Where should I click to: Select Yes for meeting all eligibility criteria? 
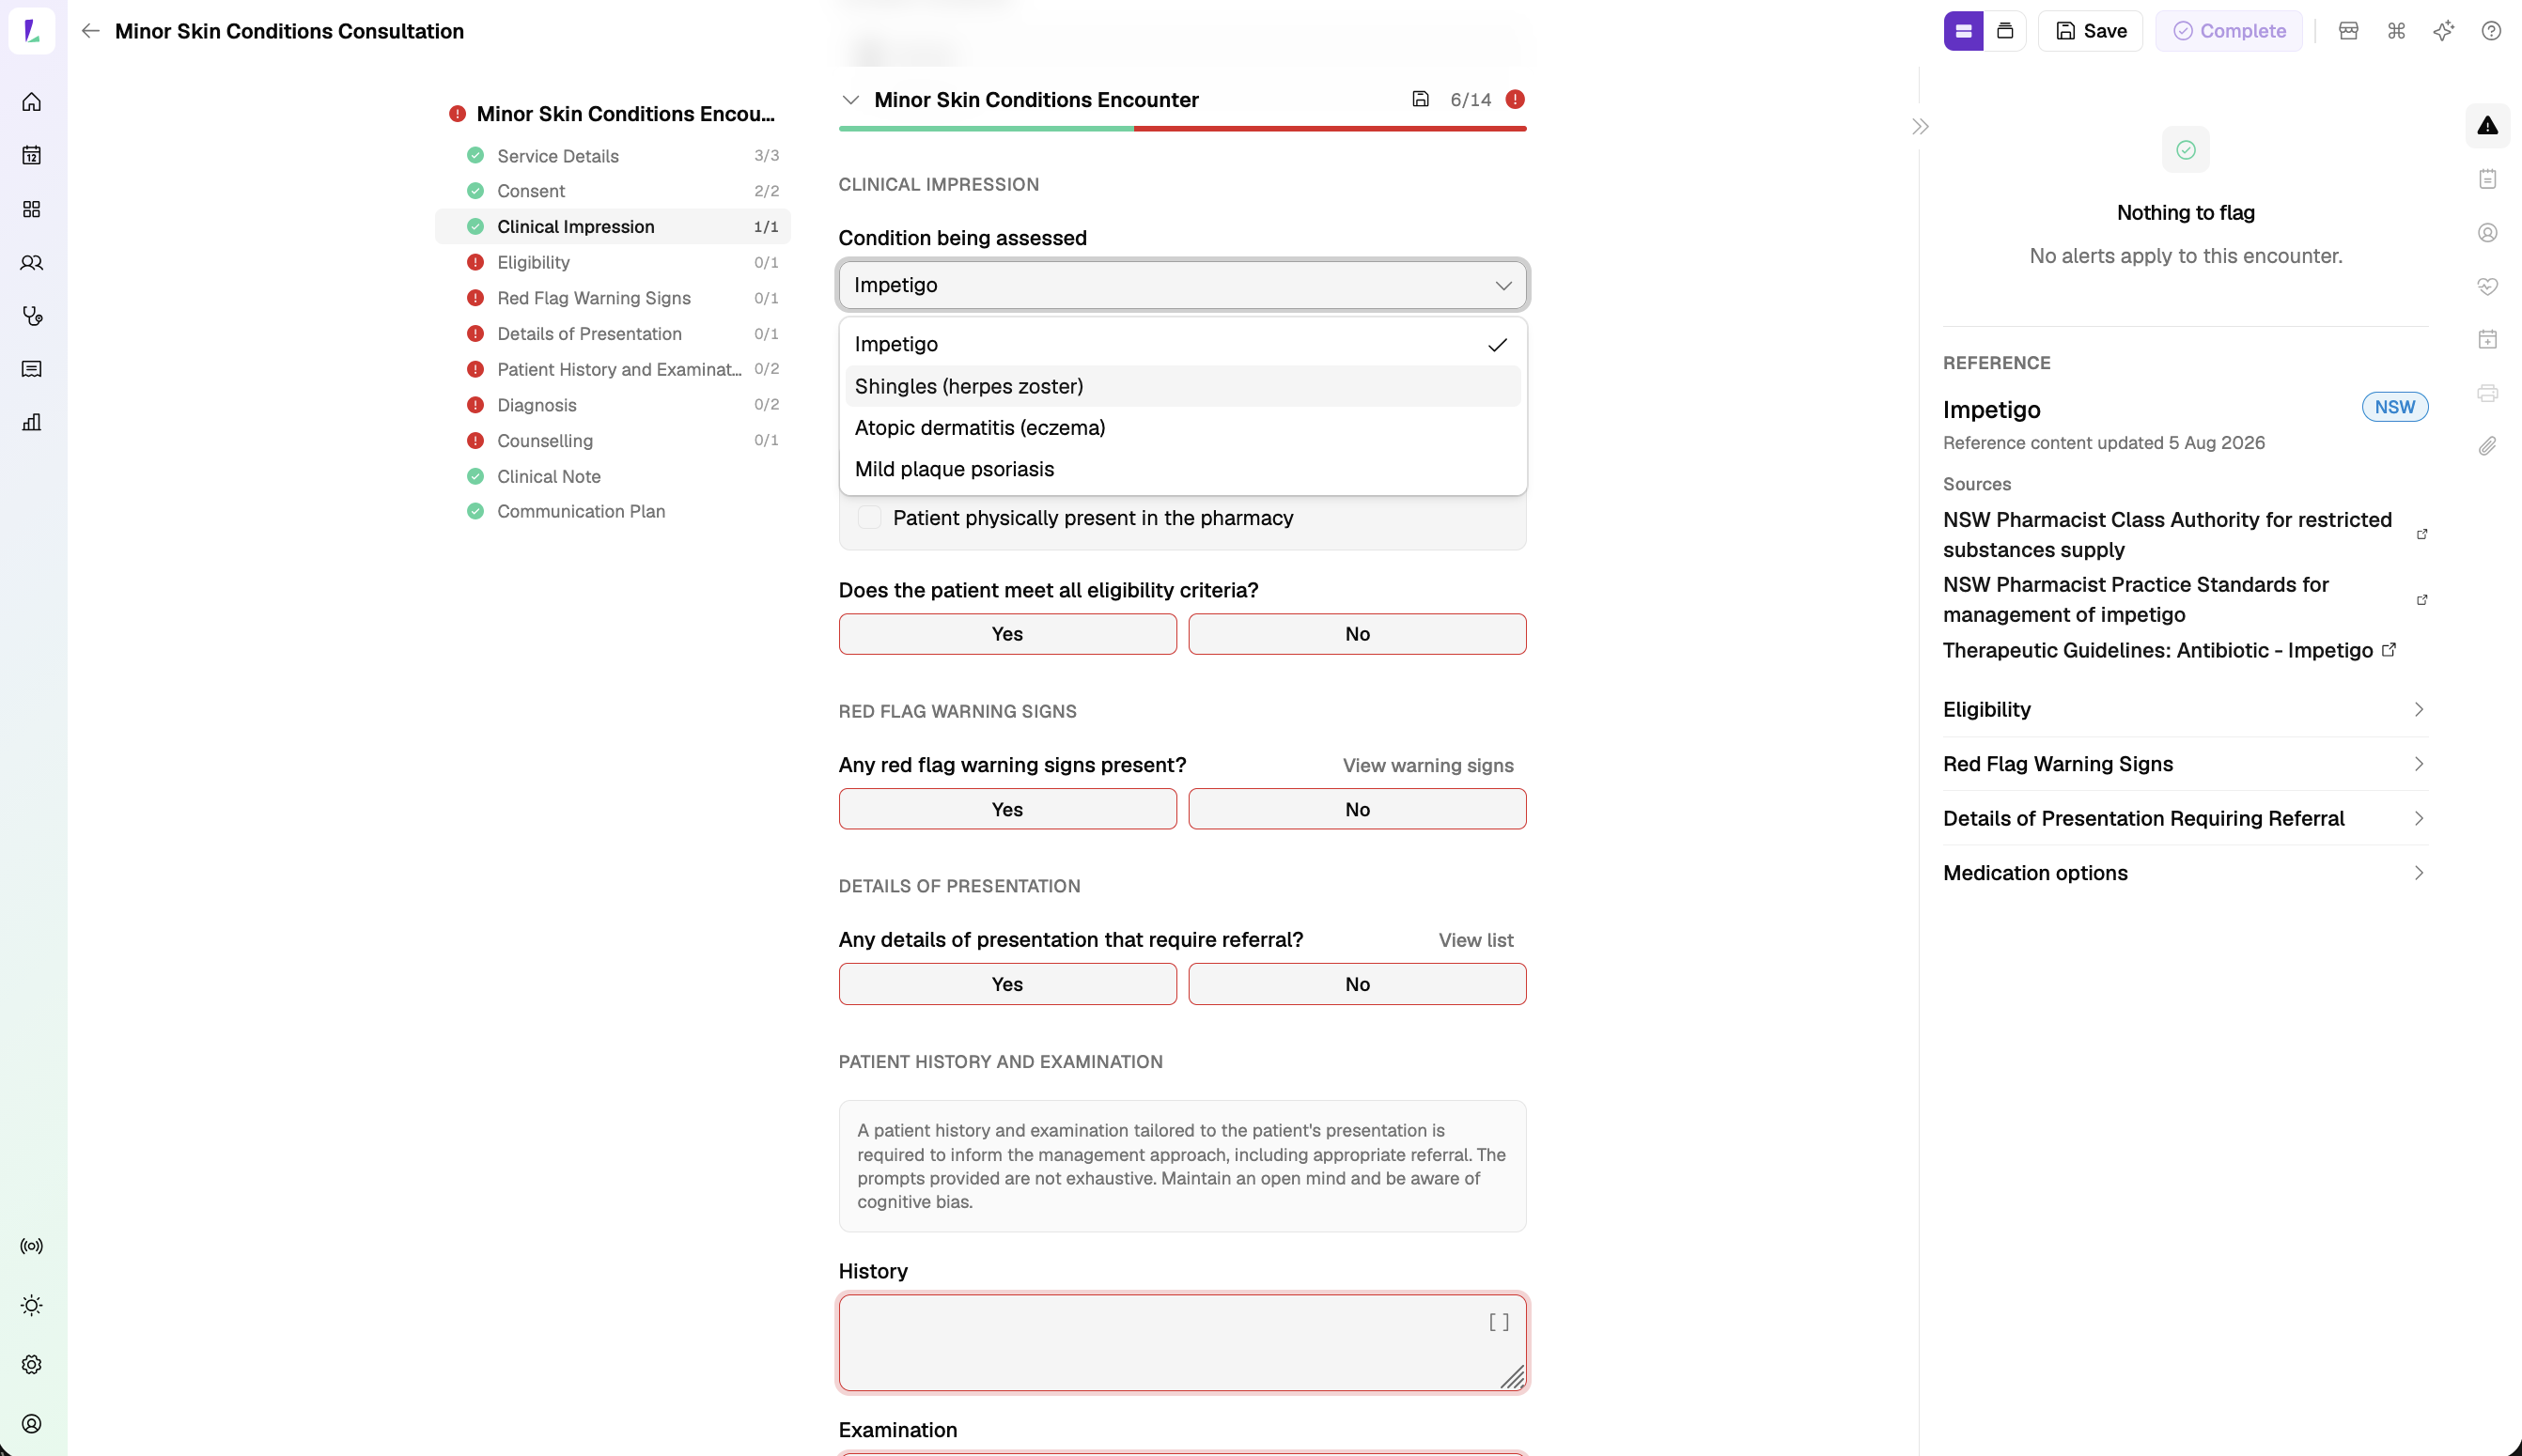pos(1007,634)
